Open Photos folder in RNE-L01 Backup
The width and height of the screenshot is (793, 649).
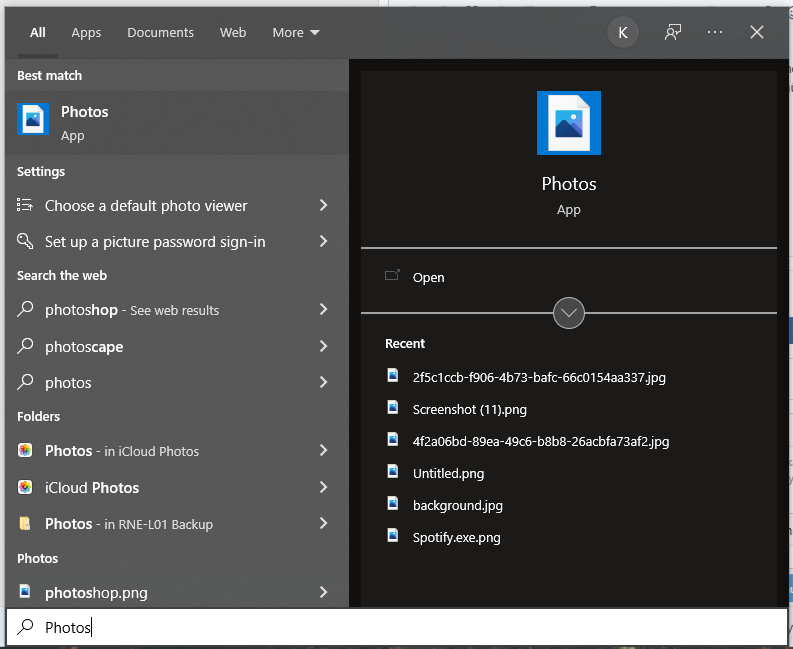coord(128,524)
